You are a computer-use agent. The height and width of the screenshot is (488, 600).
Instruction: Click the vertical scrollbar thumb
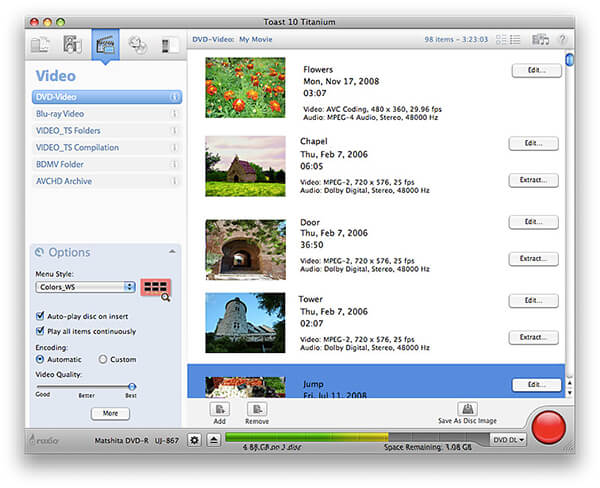(x=569, y=60)
